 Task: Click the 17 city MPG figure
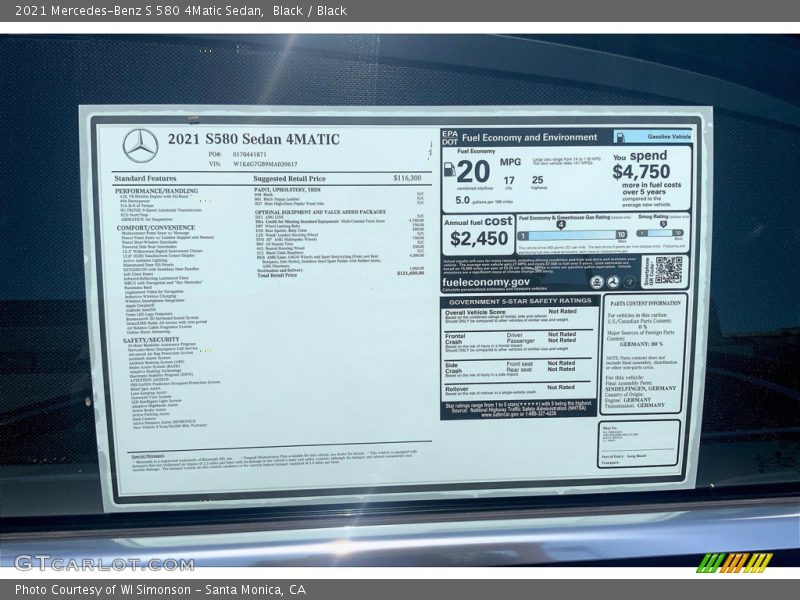click(x=509, y=181)
